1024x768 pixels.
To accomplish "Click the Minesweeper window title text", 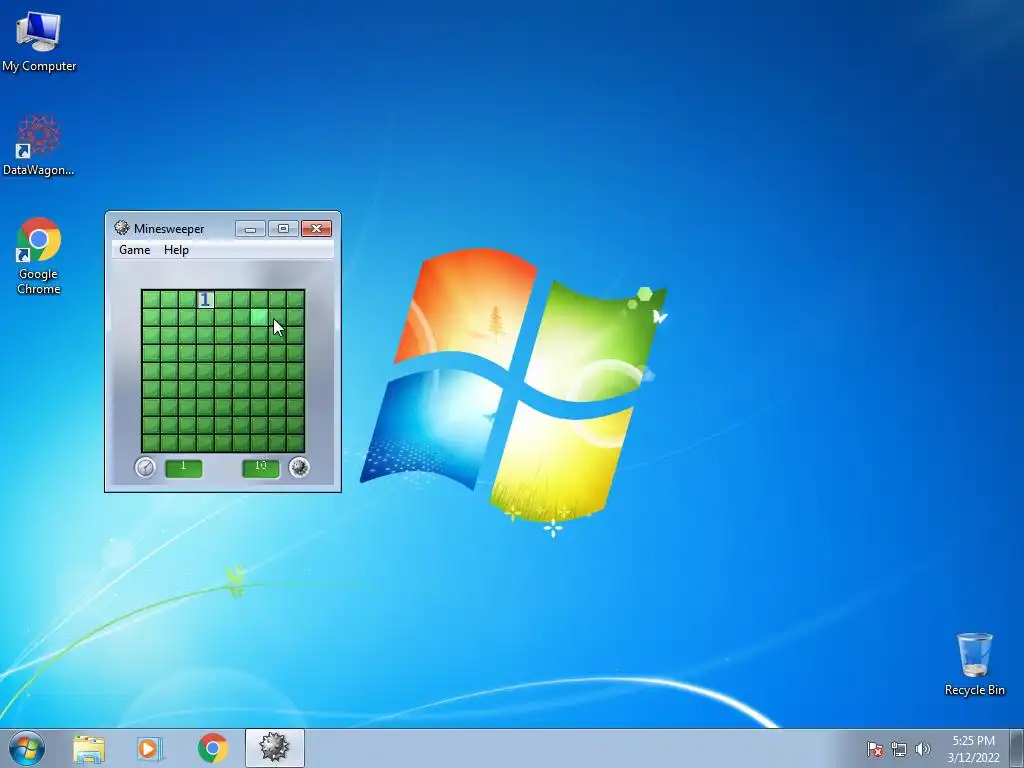I will tap(169, 229).
